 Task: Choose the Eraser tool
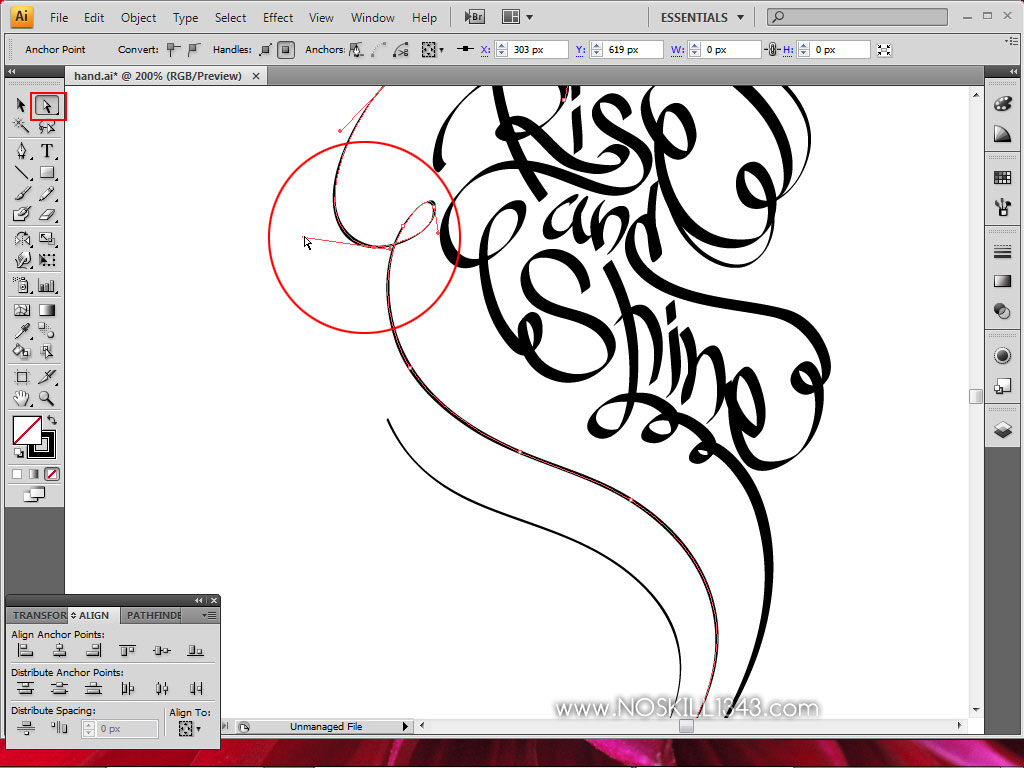point(46,214)
